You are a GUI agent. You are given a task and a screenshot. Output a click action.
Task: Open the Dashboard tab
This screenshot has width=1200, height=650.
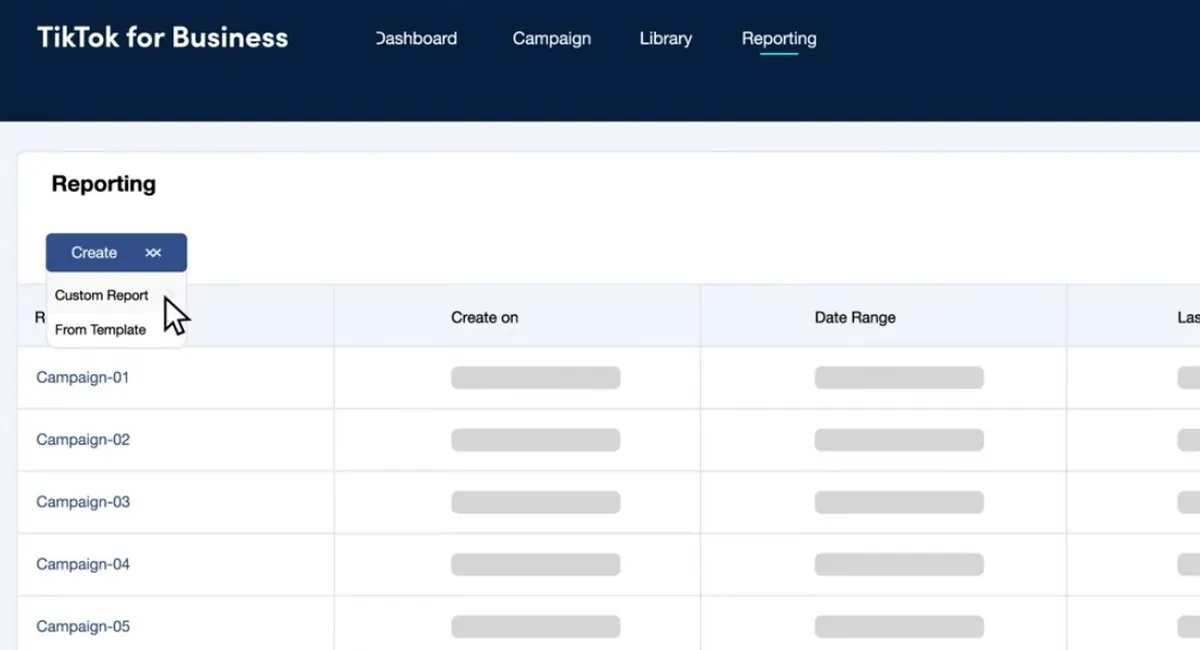click(x=416, y=39)
